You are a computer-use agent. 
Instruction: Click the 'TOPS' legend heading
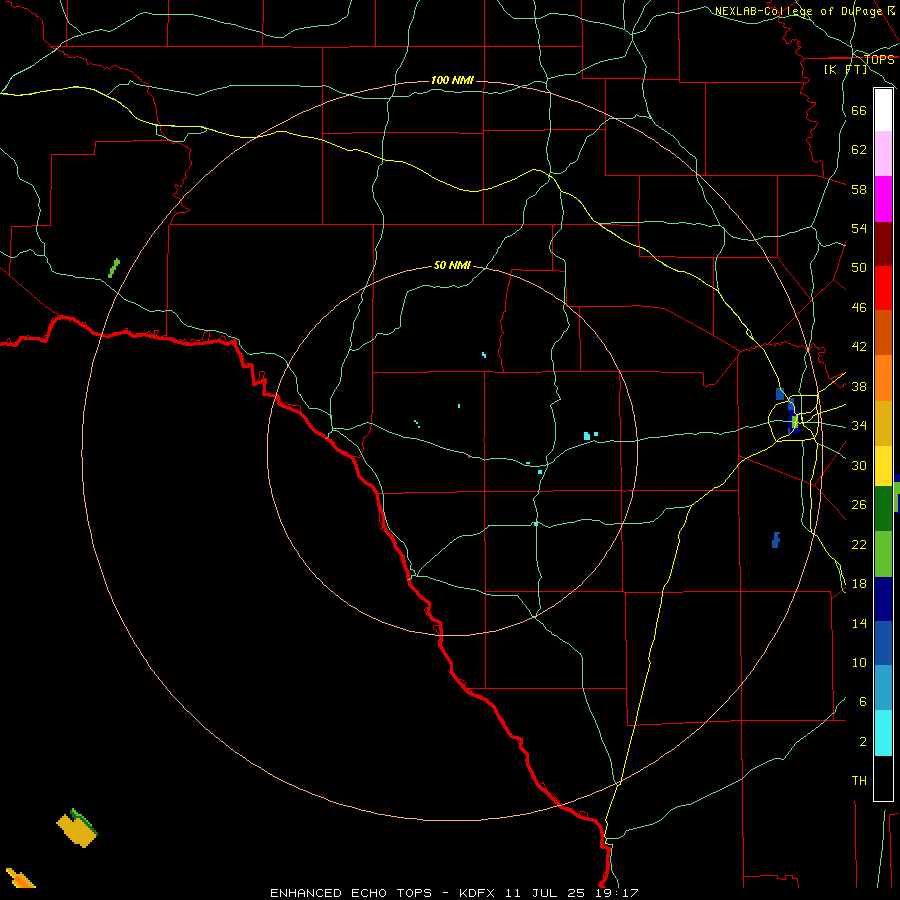pyautogui.click(x=879, y=60)
